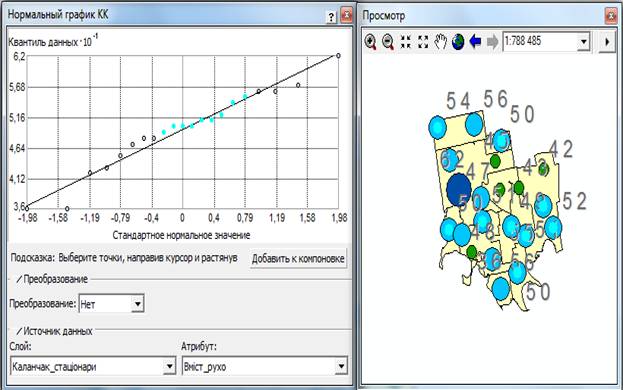Close the Нормальный график КК window
The height and width of the screenshot is (390, 623).
tap(346, 15)
